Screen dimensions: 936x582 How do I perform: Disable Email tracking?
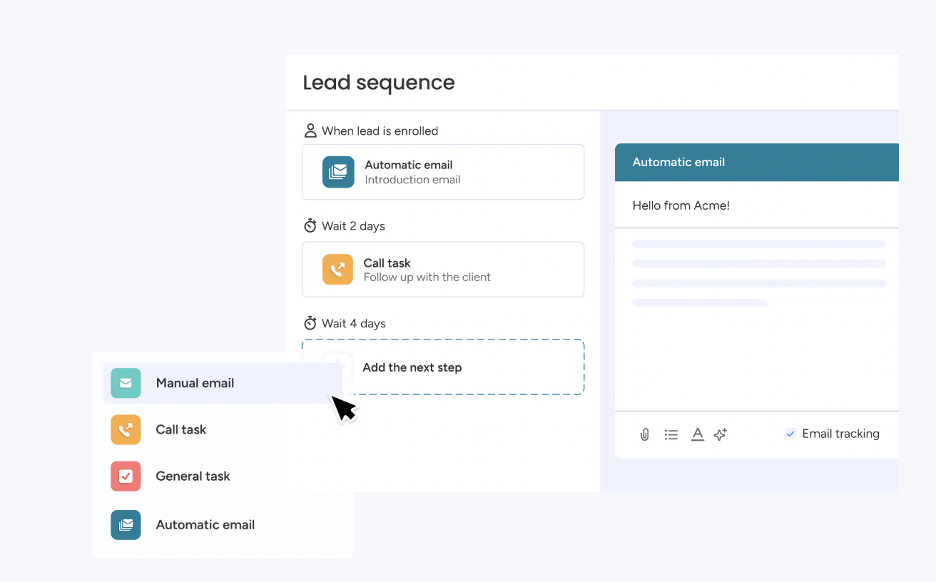click(789, 433)
